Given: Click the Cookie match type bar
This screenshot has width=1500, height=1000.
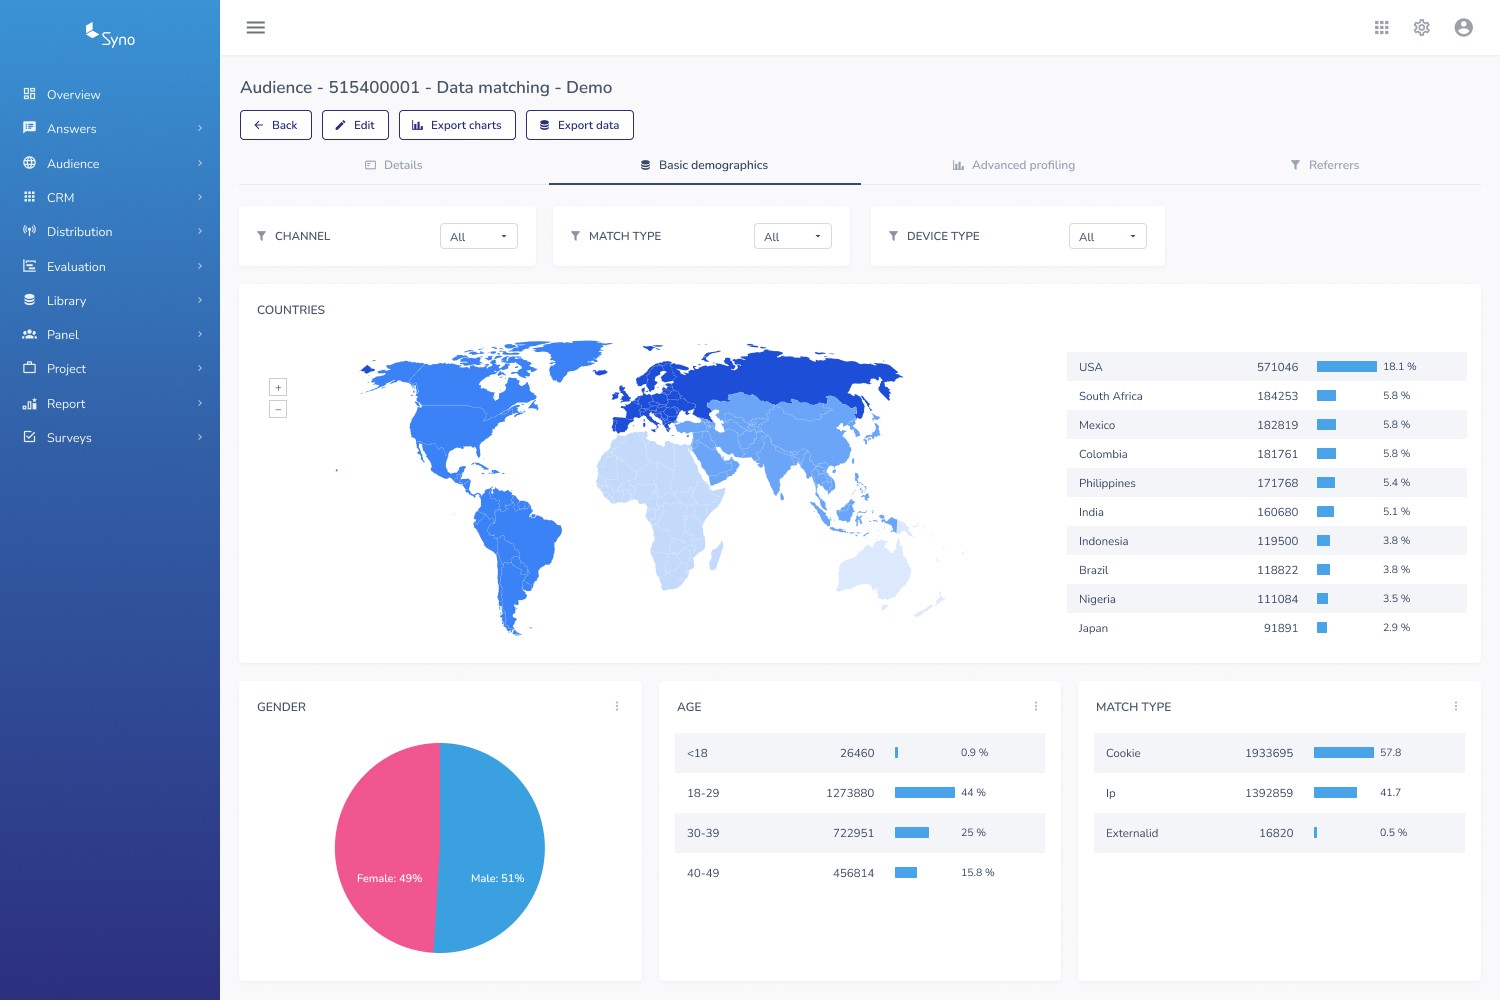Looking at the screenshot, I should click(x=1344, y=753).
